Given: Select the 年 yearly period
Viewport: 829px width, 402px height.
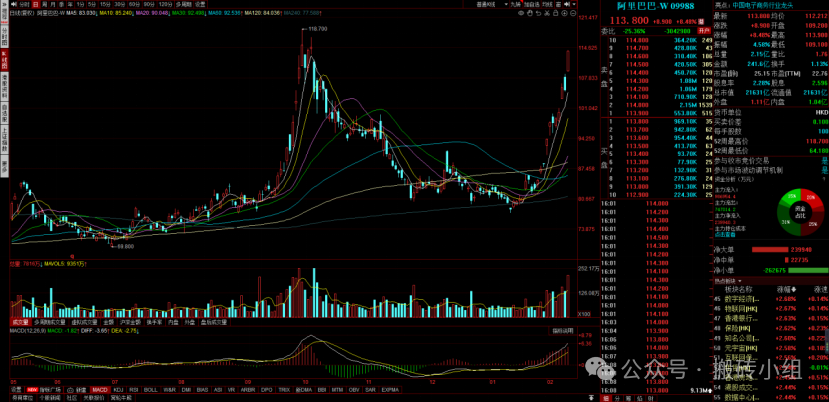Looking at the screenshot, I should tap(70, 4).
